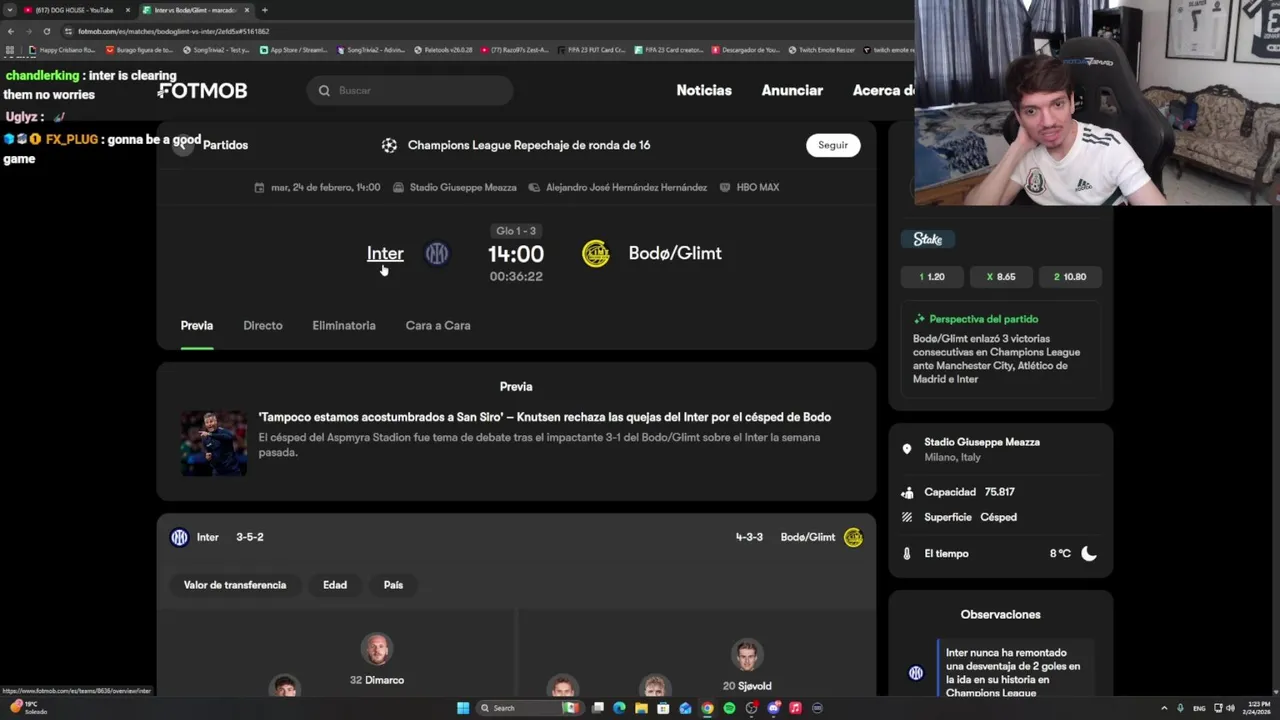Click the home win odds 1.20

pyautogui.click(x=932, y=277)
